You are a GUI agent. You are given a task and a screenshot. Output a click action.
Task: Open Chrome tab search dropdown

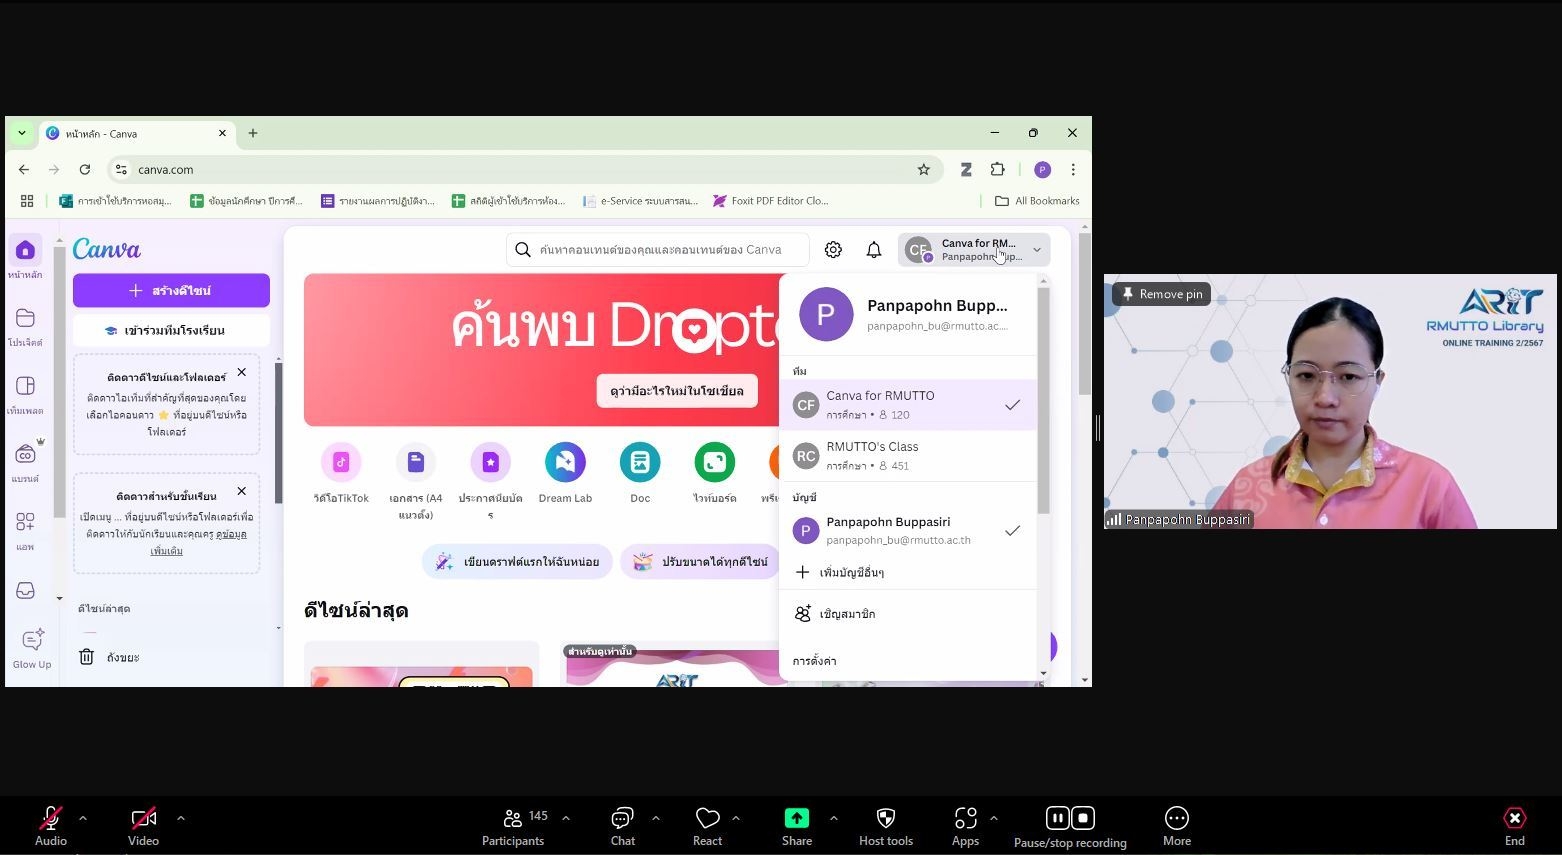click(x=21, y=133)
